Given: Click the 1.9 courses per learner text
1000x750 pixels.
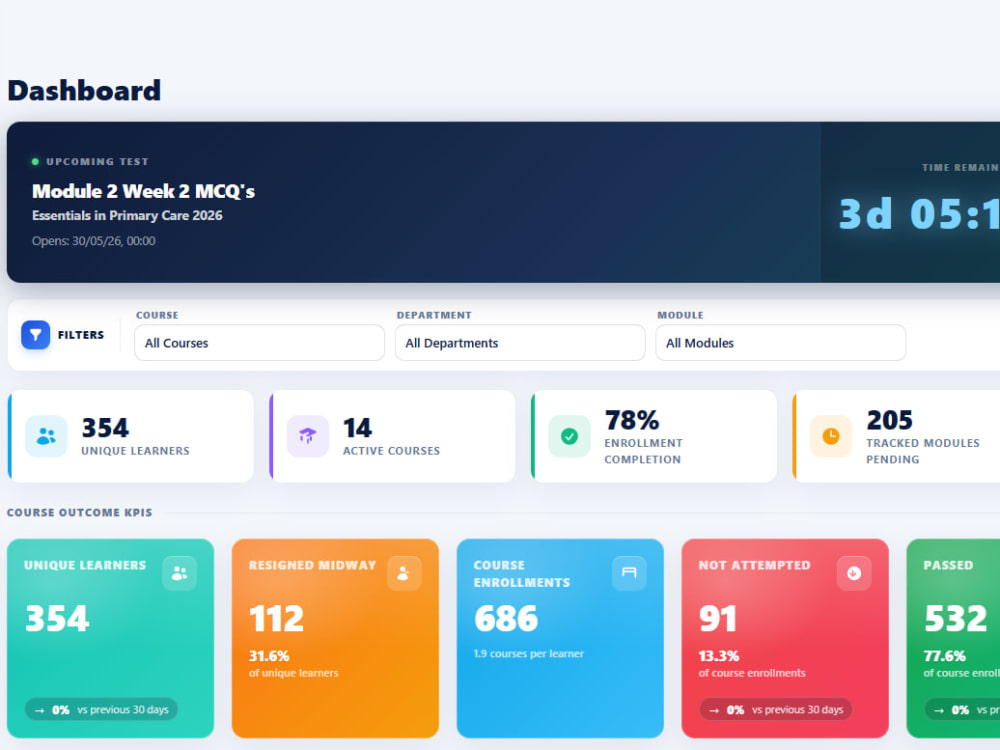Looking at the screenshot, I should coord(528,654).
